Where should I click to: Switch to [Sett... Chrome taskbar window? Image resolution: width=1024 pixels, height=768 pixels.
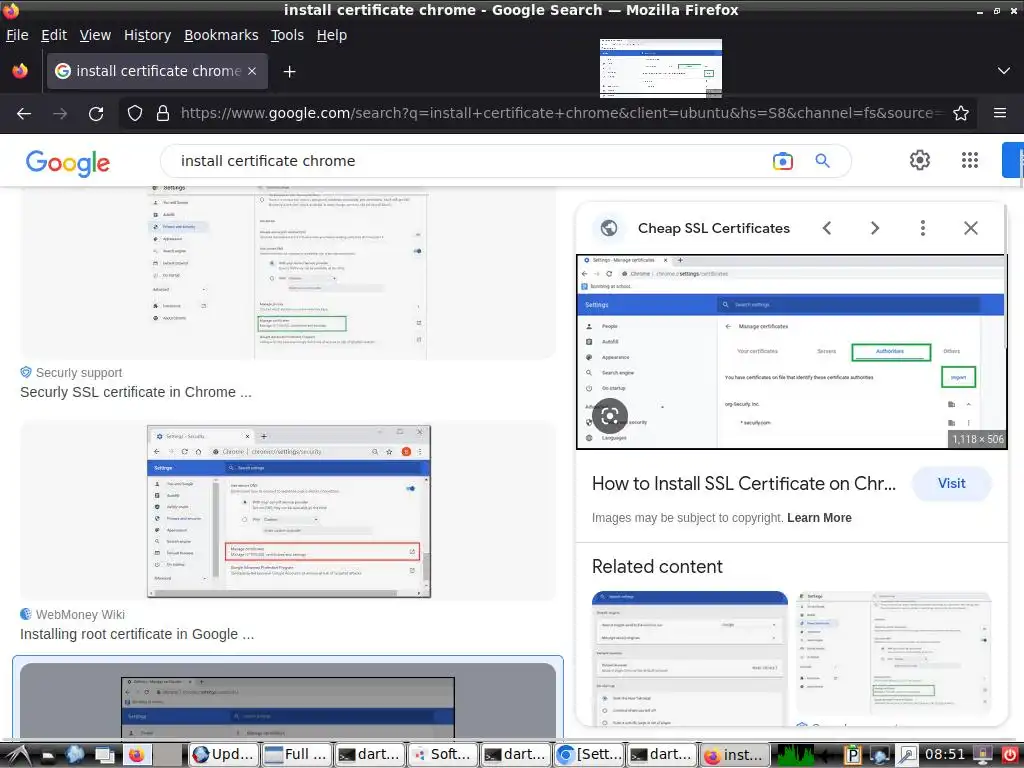588,755
